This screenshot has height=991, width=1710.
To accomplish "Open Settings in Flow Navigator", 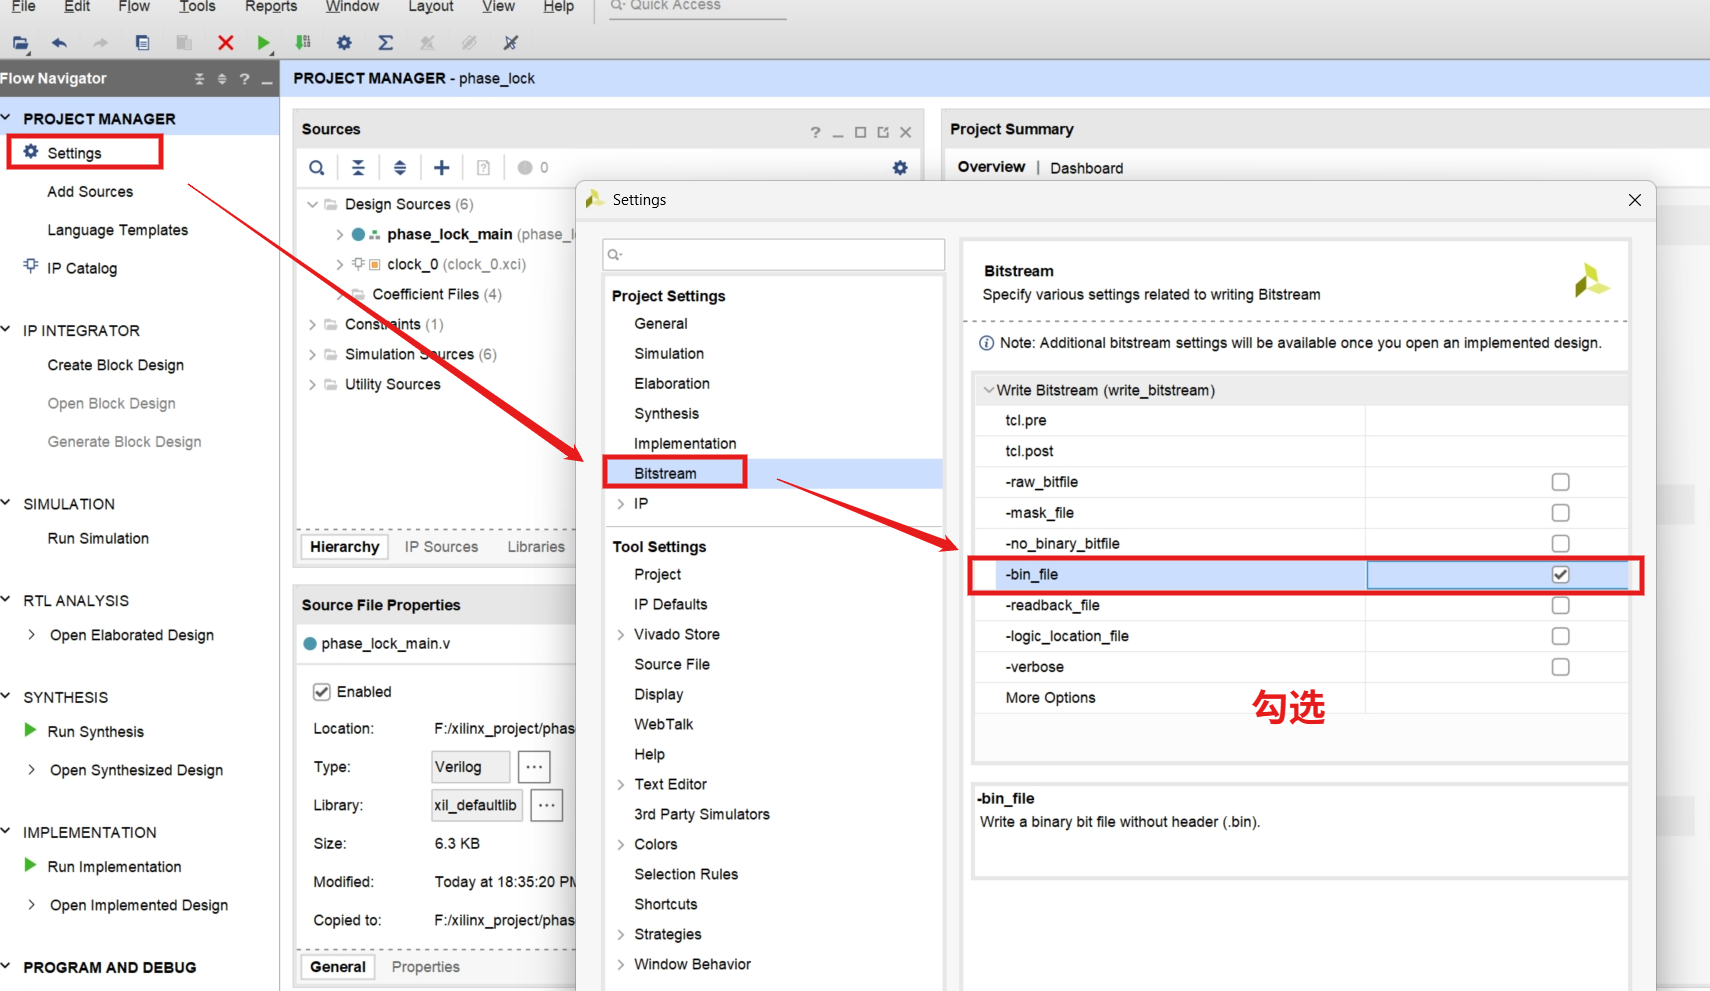I will click(74, 153).
